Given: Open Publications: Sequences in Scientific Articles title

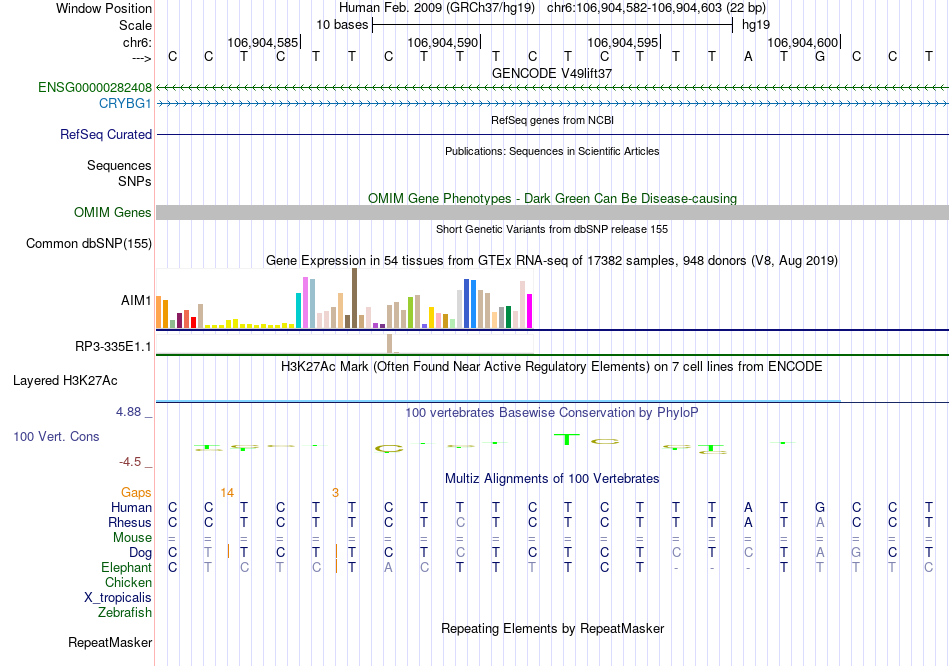Looking at the screenshot, I should (x=552, y=152).
